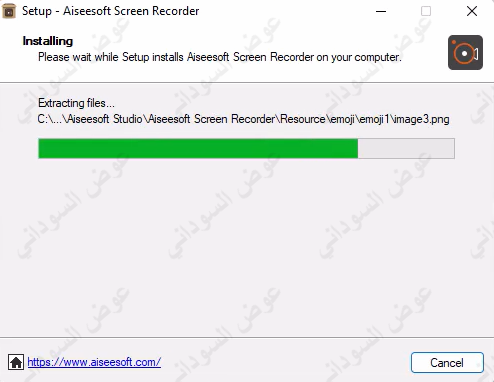The image size is (494, 382).
Task: Click the greyed-out maximize button
Action: click(x=426, y=11)
